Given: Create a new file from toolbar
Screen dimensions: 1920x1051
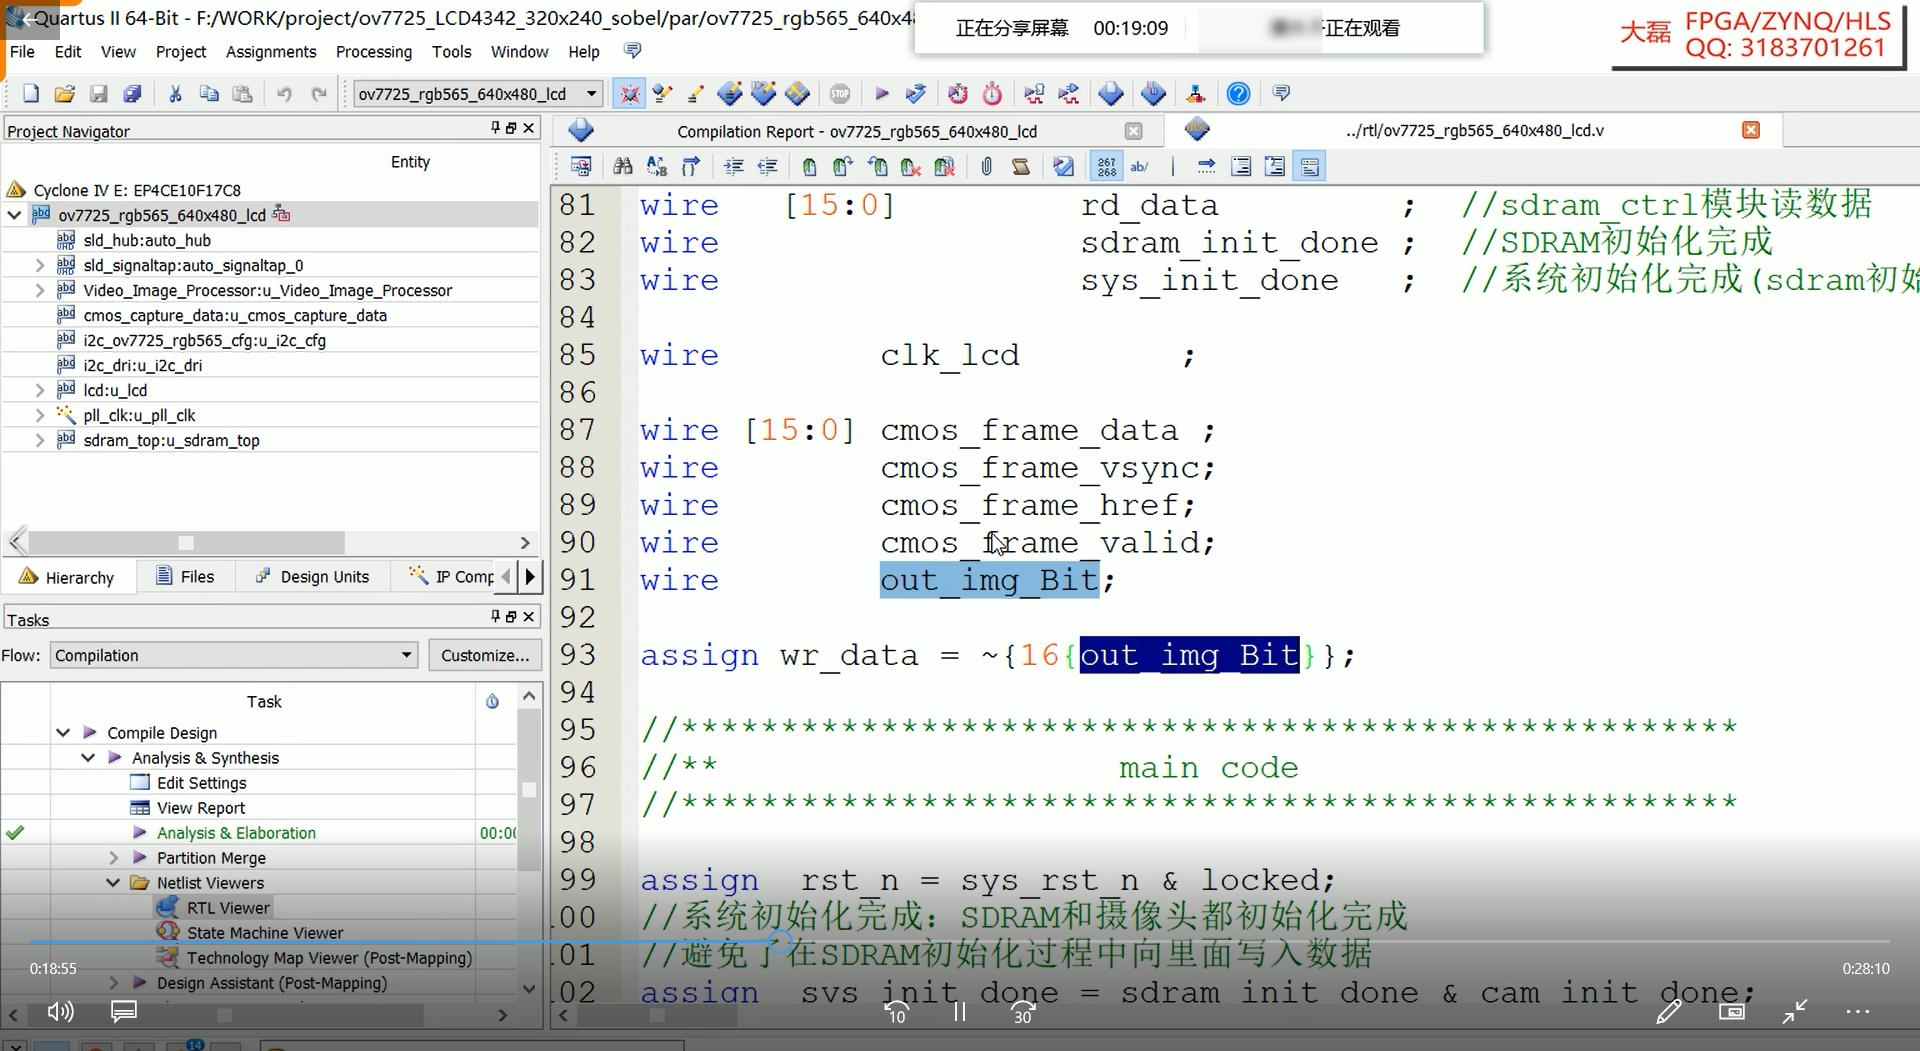Looking at the screenshot, I should pos(31,94).
